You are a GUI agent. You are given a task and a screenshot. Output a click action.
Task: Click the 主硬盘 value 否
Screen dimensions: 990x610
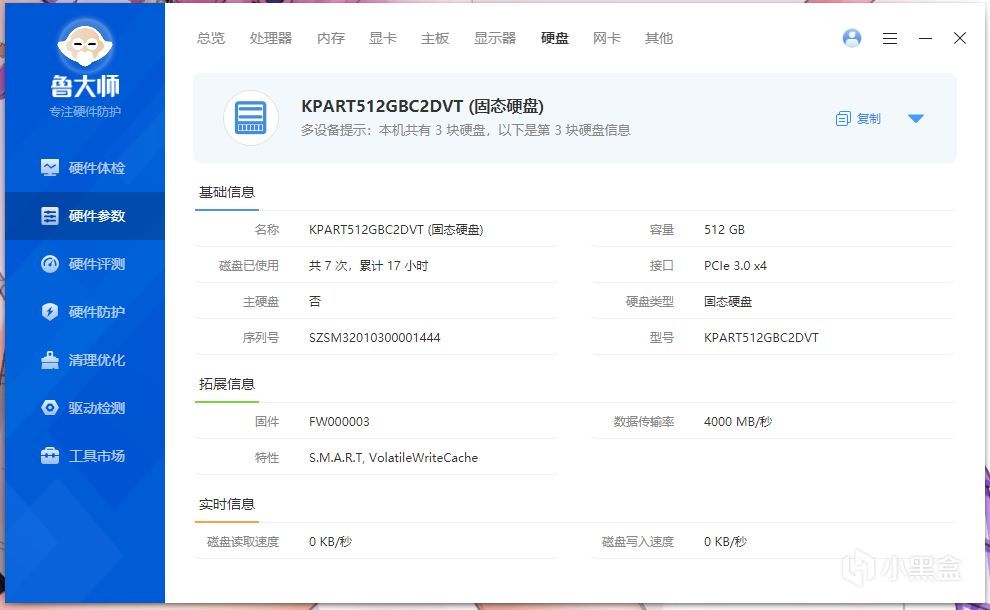315,302
